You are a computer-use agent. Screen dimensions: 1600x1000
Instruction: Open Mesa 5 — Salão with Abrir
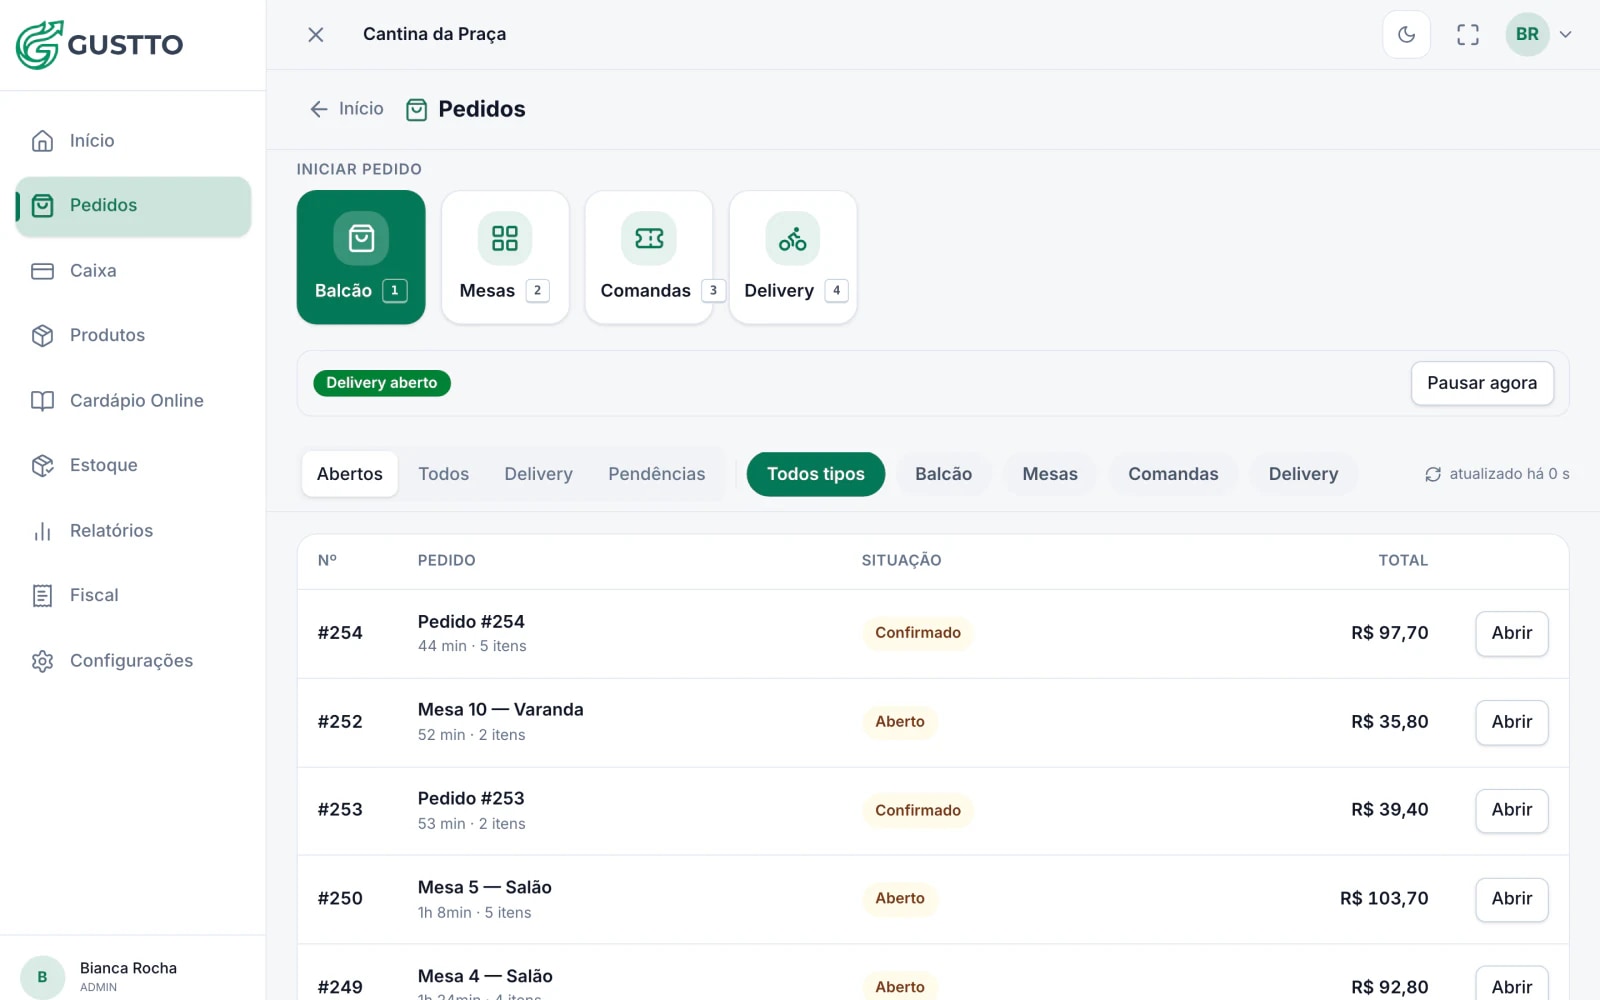click(x=1512, y=899)
